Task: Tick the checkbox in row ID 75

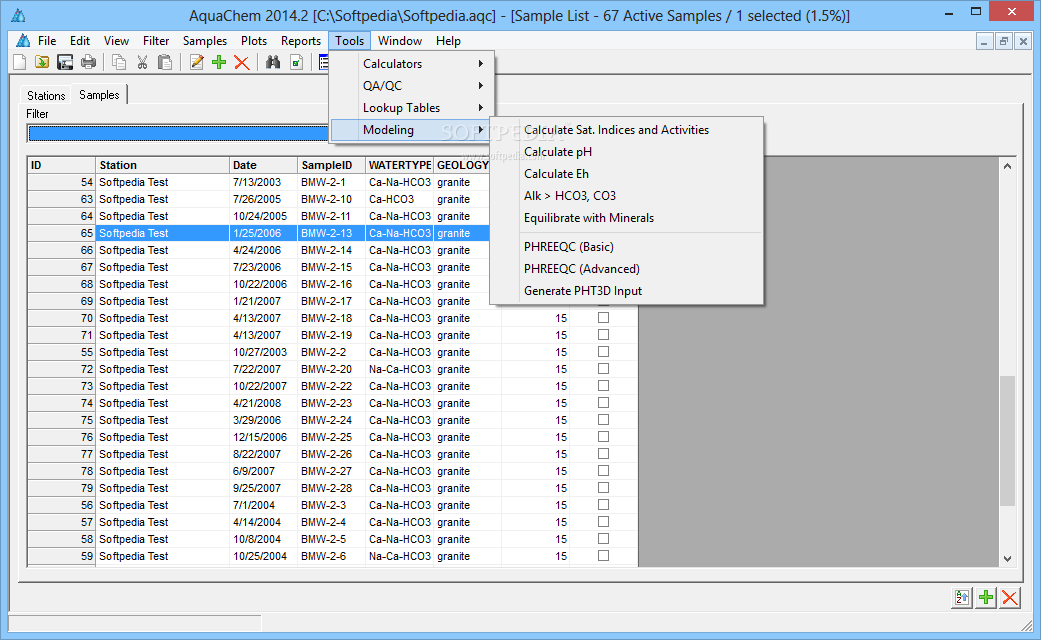Action: pos(603,420)
